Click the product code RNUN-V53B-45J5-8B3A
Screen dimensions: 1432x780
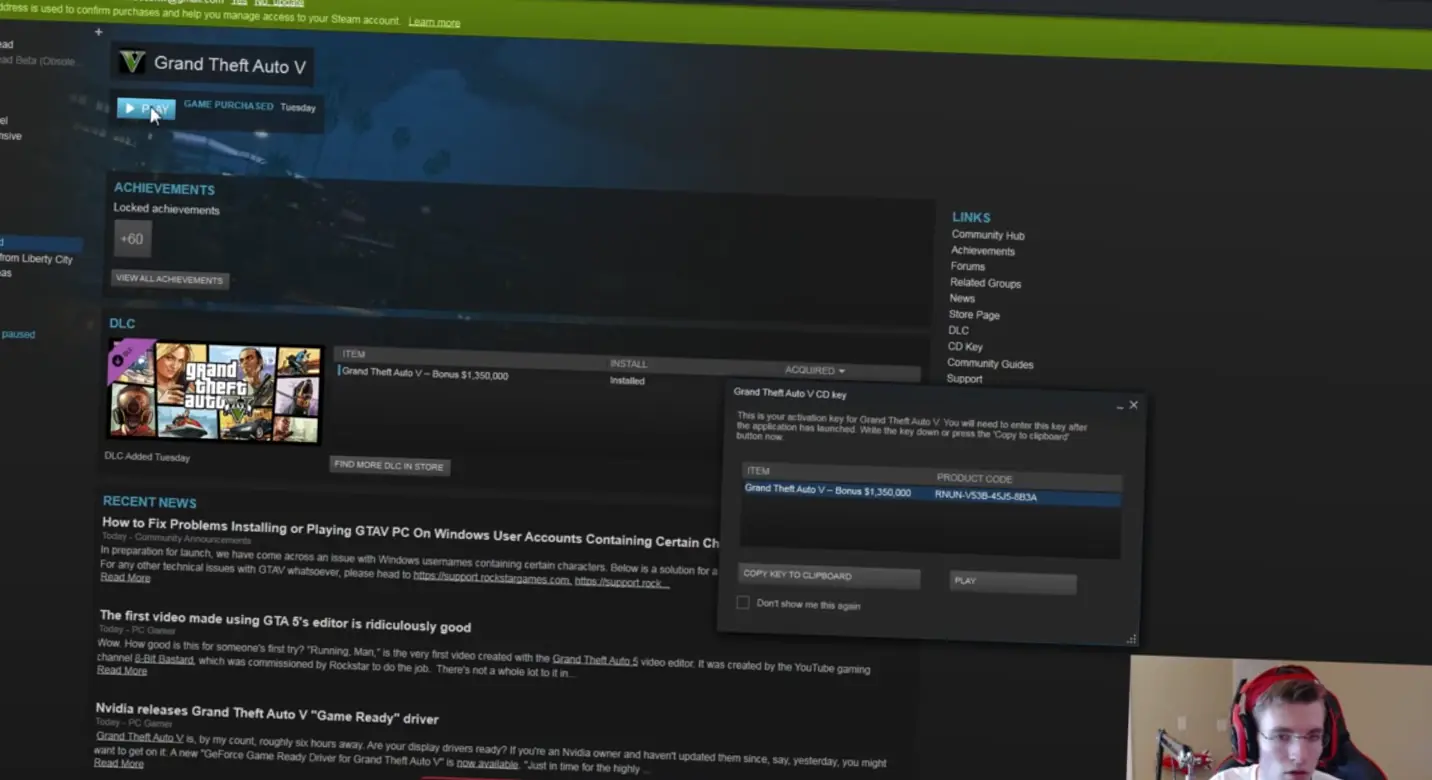986,496
